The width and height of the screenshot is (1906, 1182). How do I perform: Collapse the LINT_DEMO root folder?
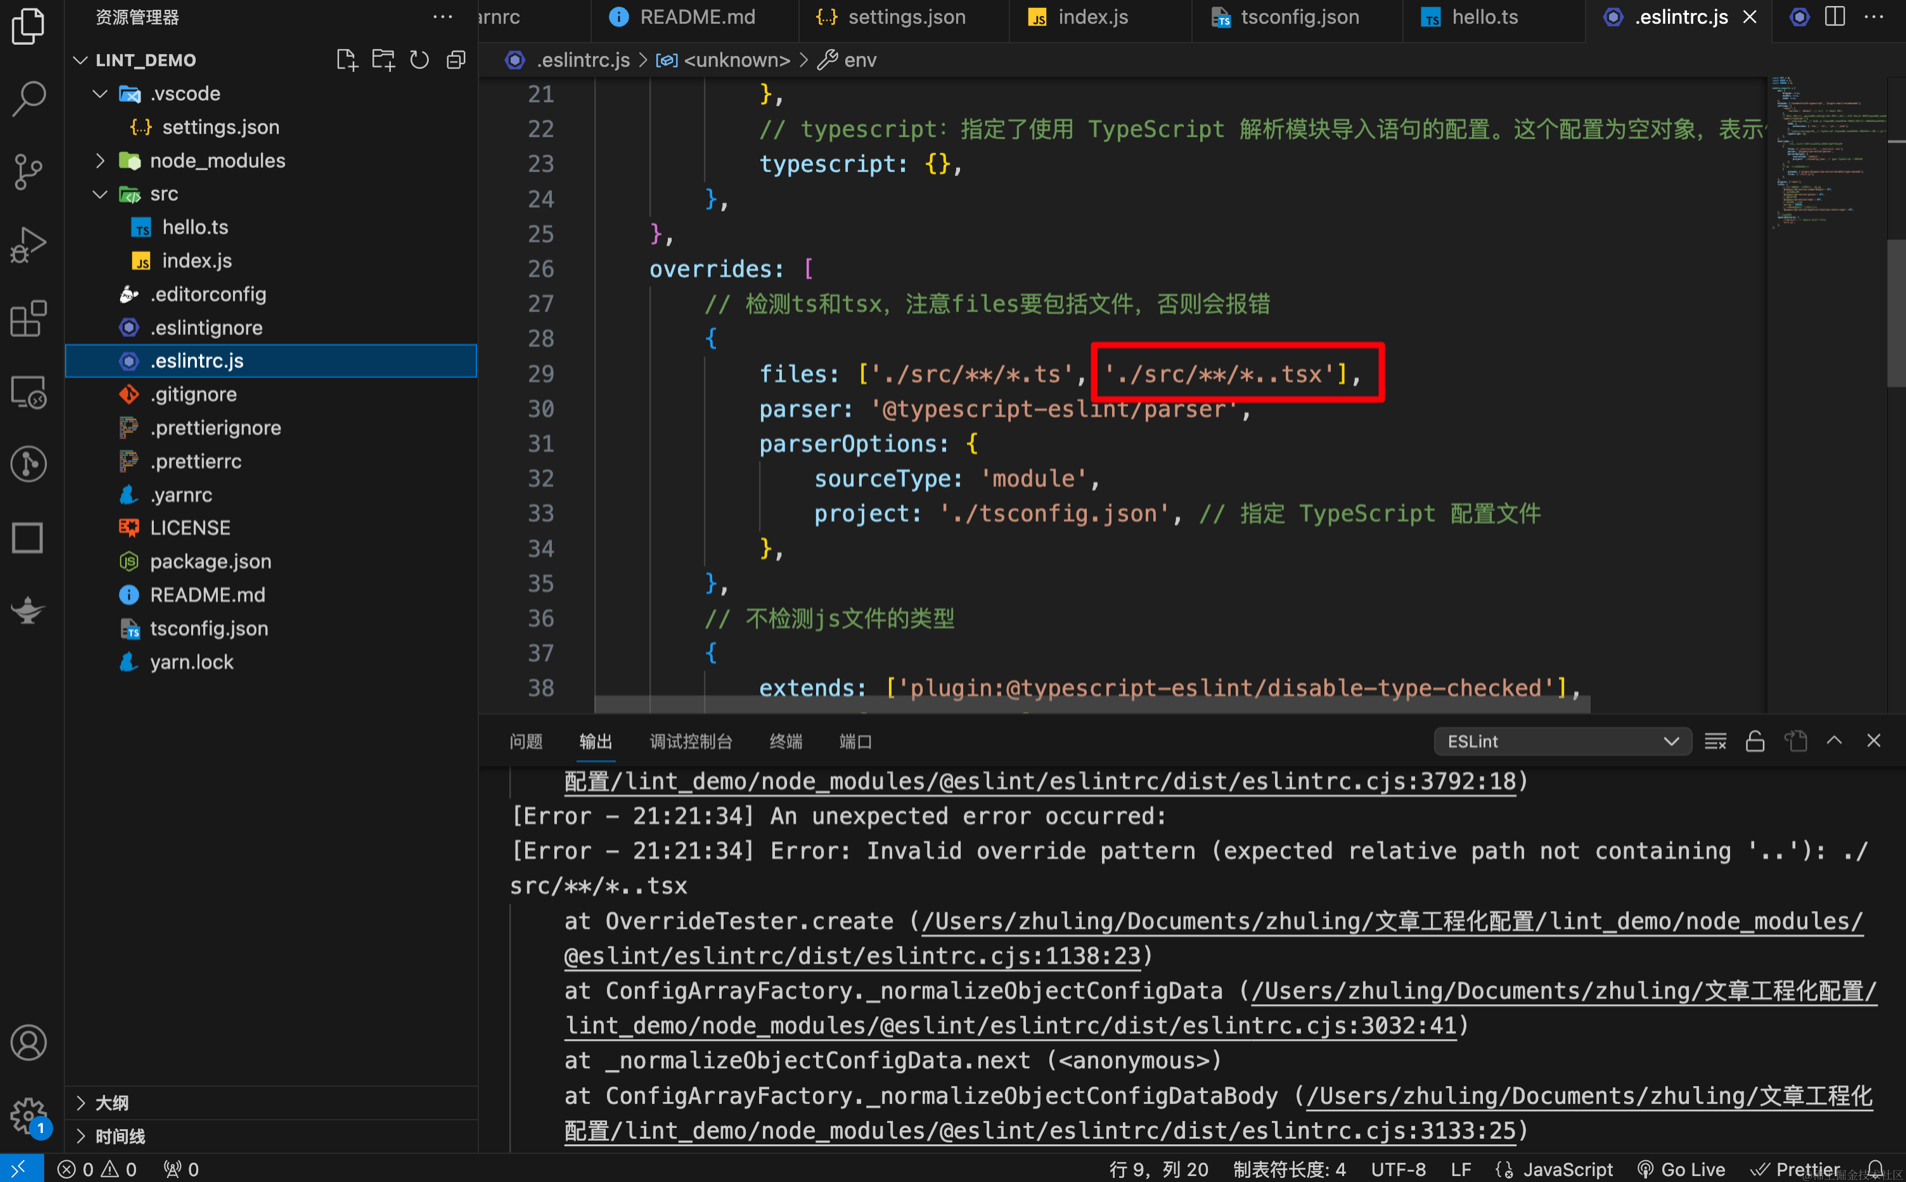click(81, 60)
